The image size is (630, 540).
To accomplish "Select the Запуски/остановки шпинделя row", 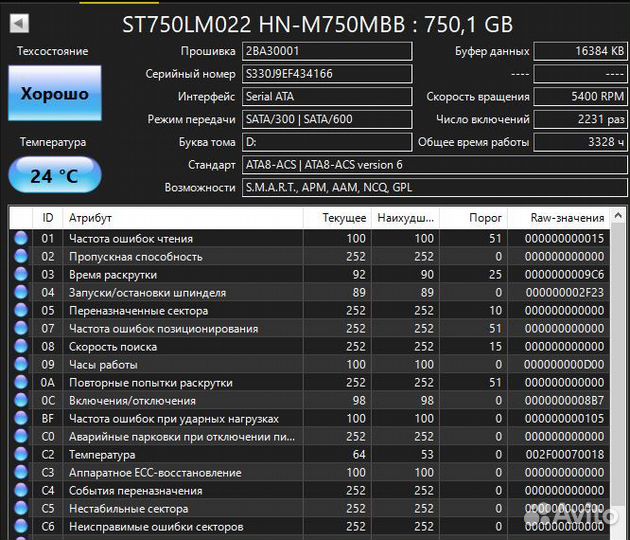I will tap(309, 292).
